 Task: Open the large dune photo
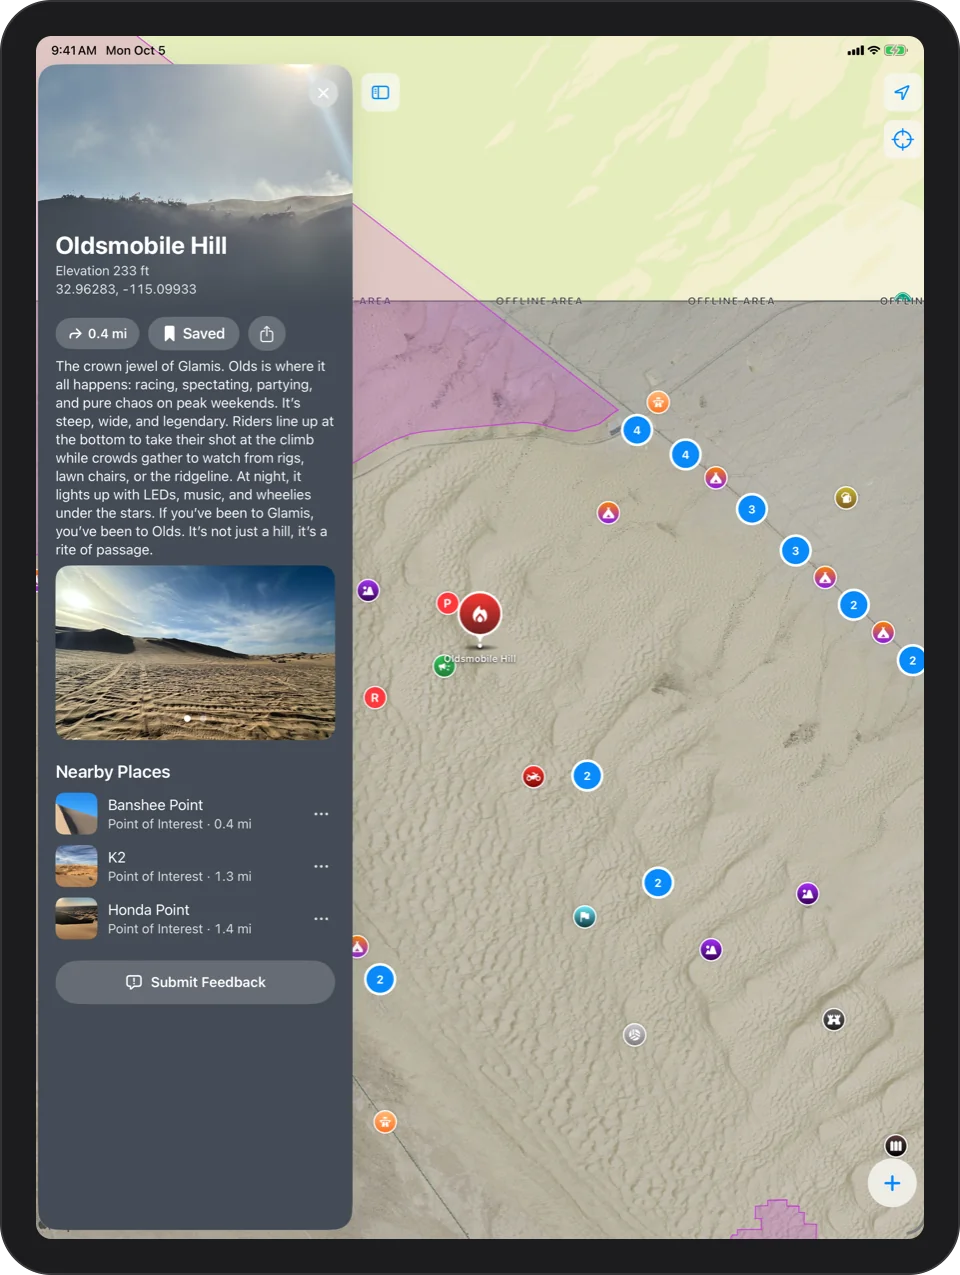tap(195, 653)
